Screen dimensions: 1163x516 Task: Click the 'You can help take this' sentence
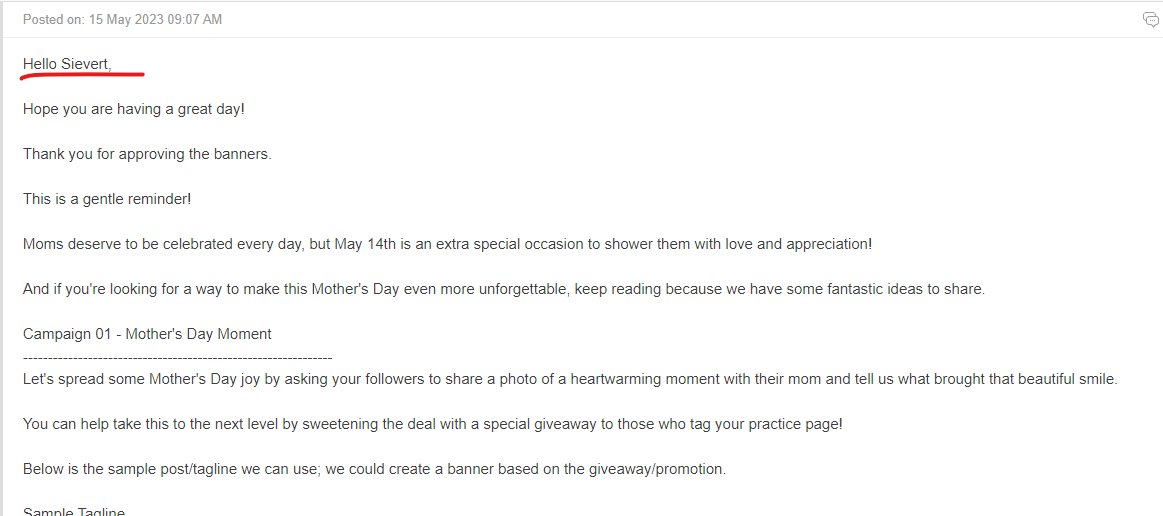click(x=432, y=425)
